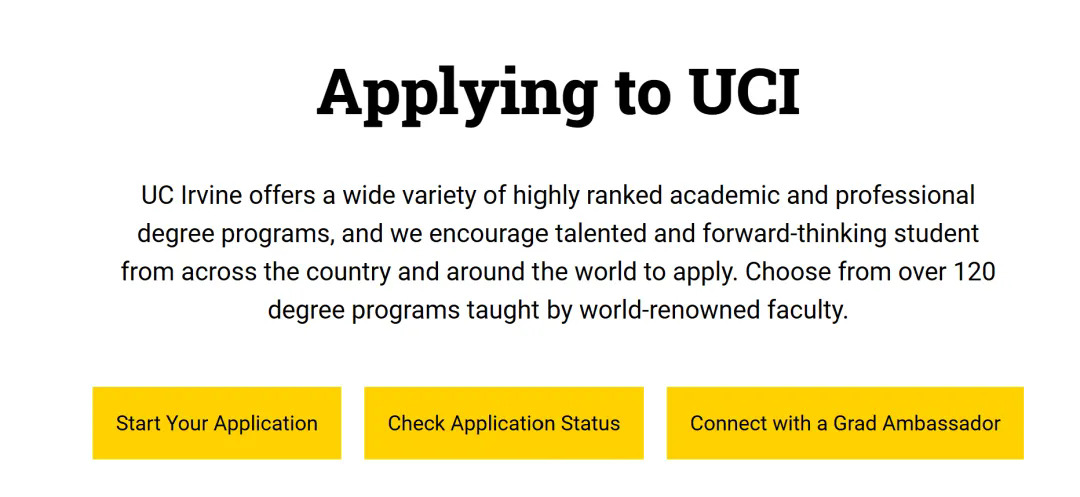The width and height of the screenshot is (1080, 497).
Task: Click the "Applying to UCI" heading
Action: point(558,92)
